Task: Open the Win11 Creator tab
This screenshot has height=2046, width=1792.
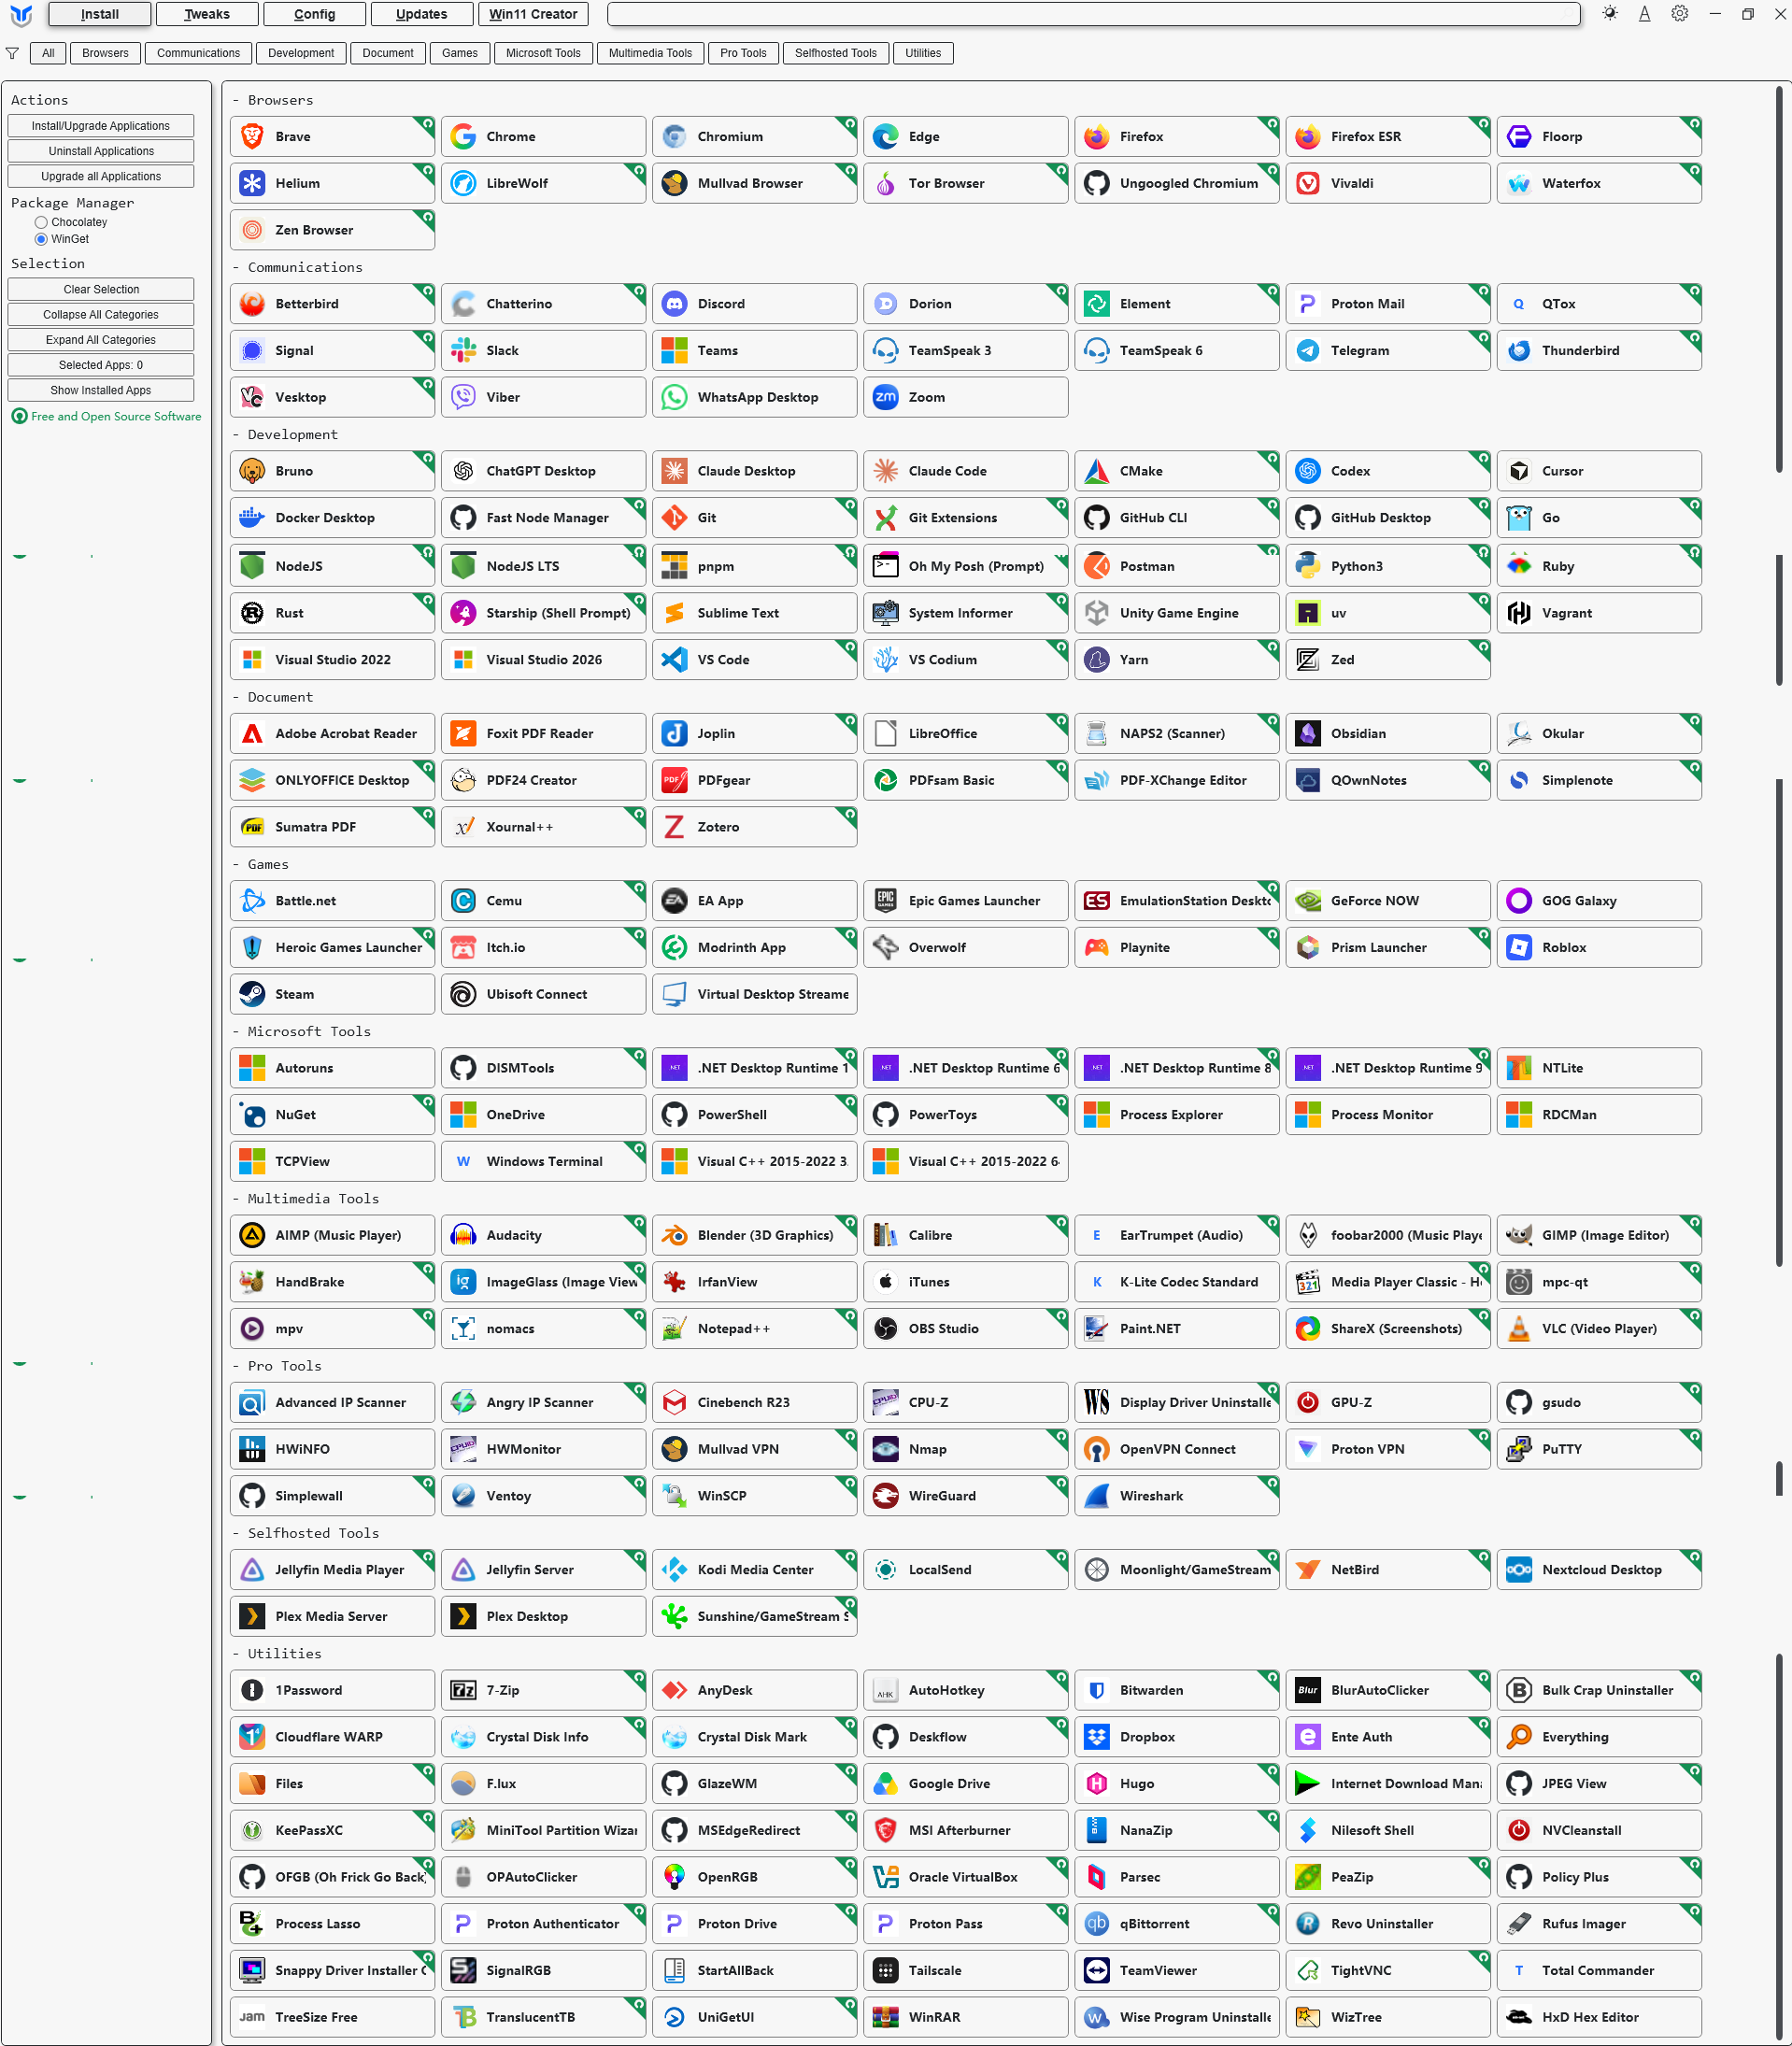Action: (x=533, y=14)
